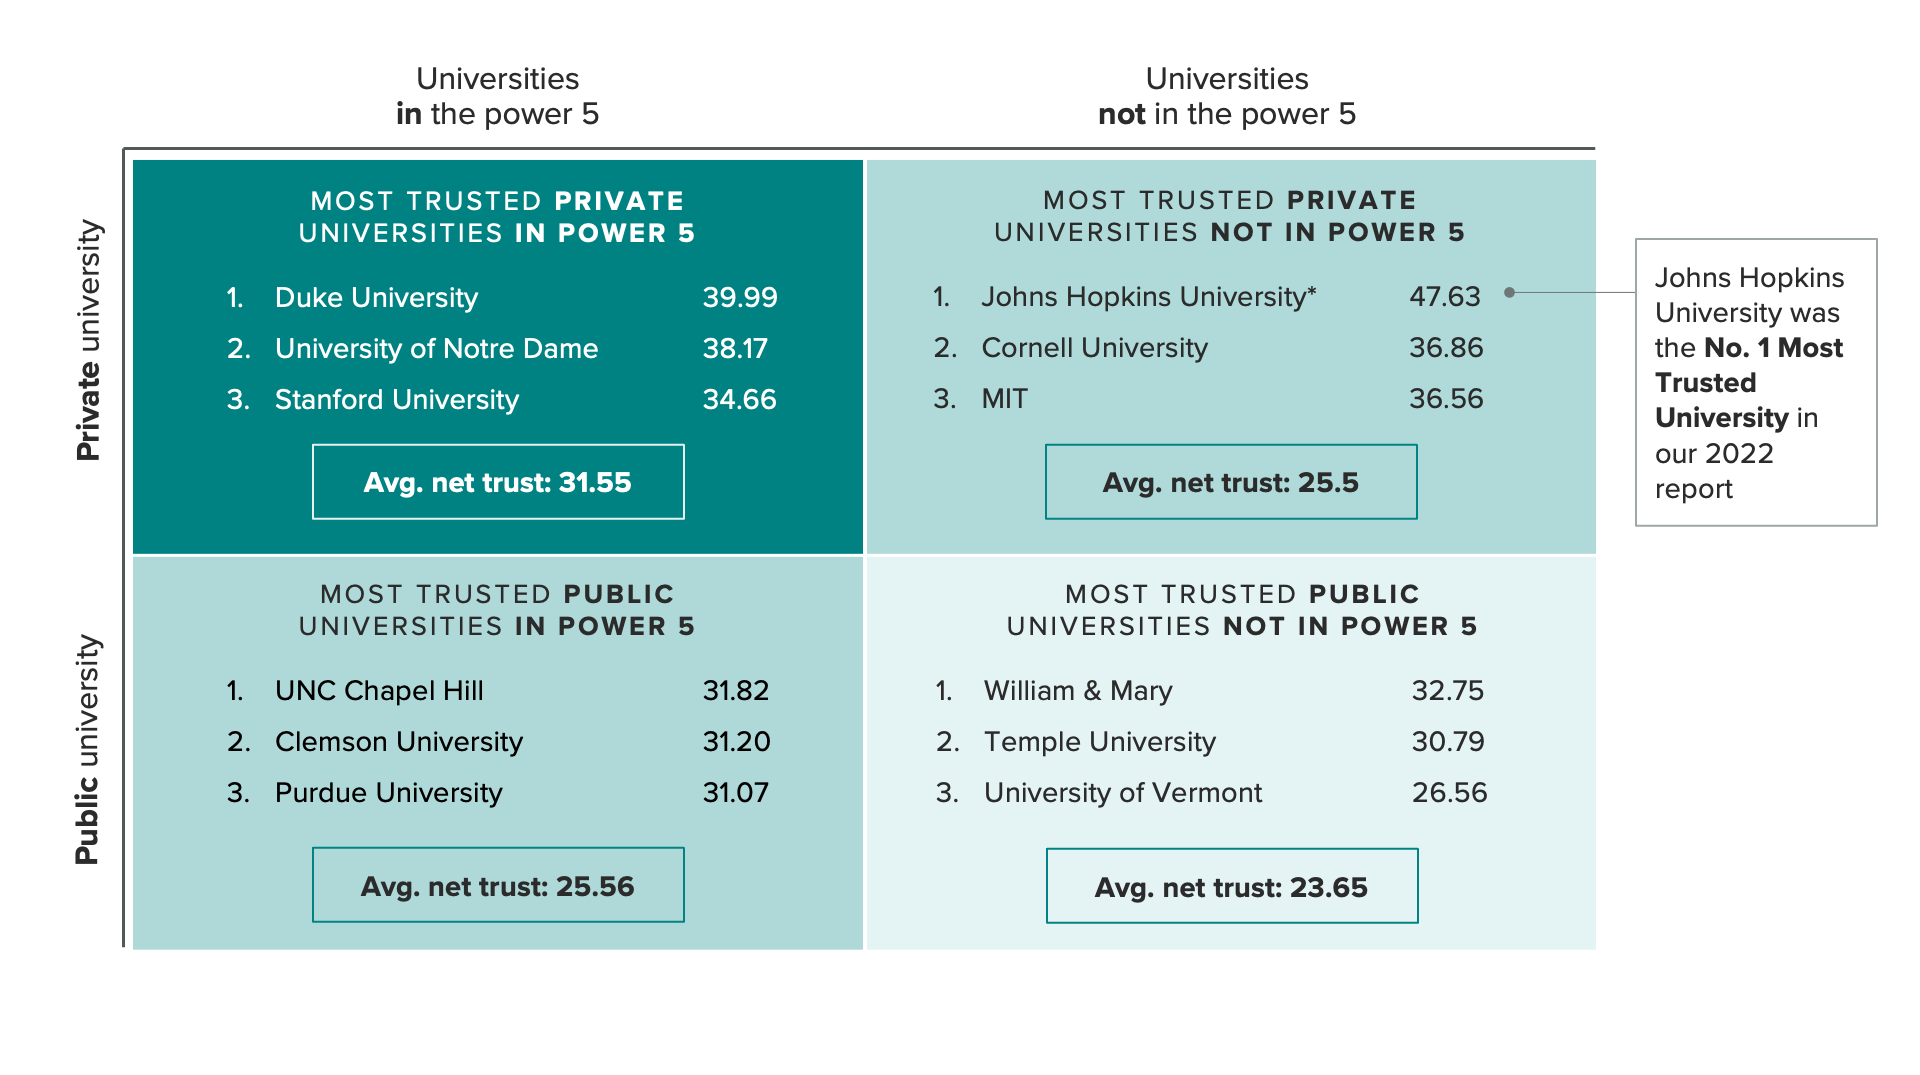Click the Avg. net trust: 25.5 box
The image size is (1920, 1075).
coord(1231,482)
